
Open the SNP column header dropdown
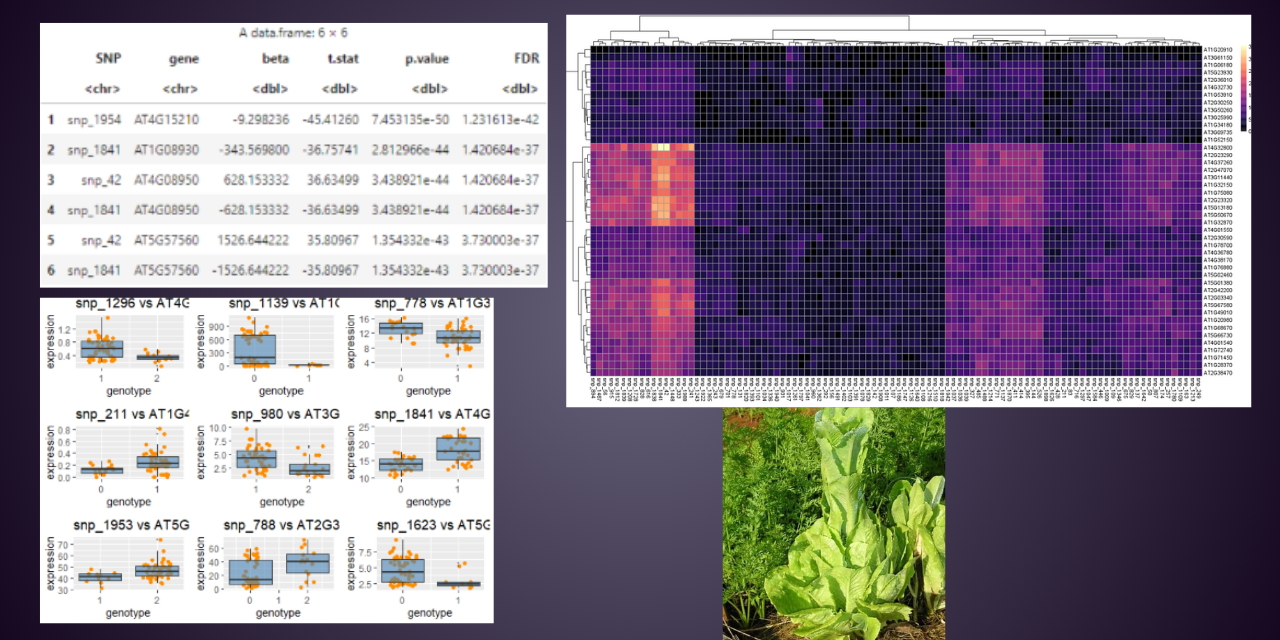(x=109, y=58)
